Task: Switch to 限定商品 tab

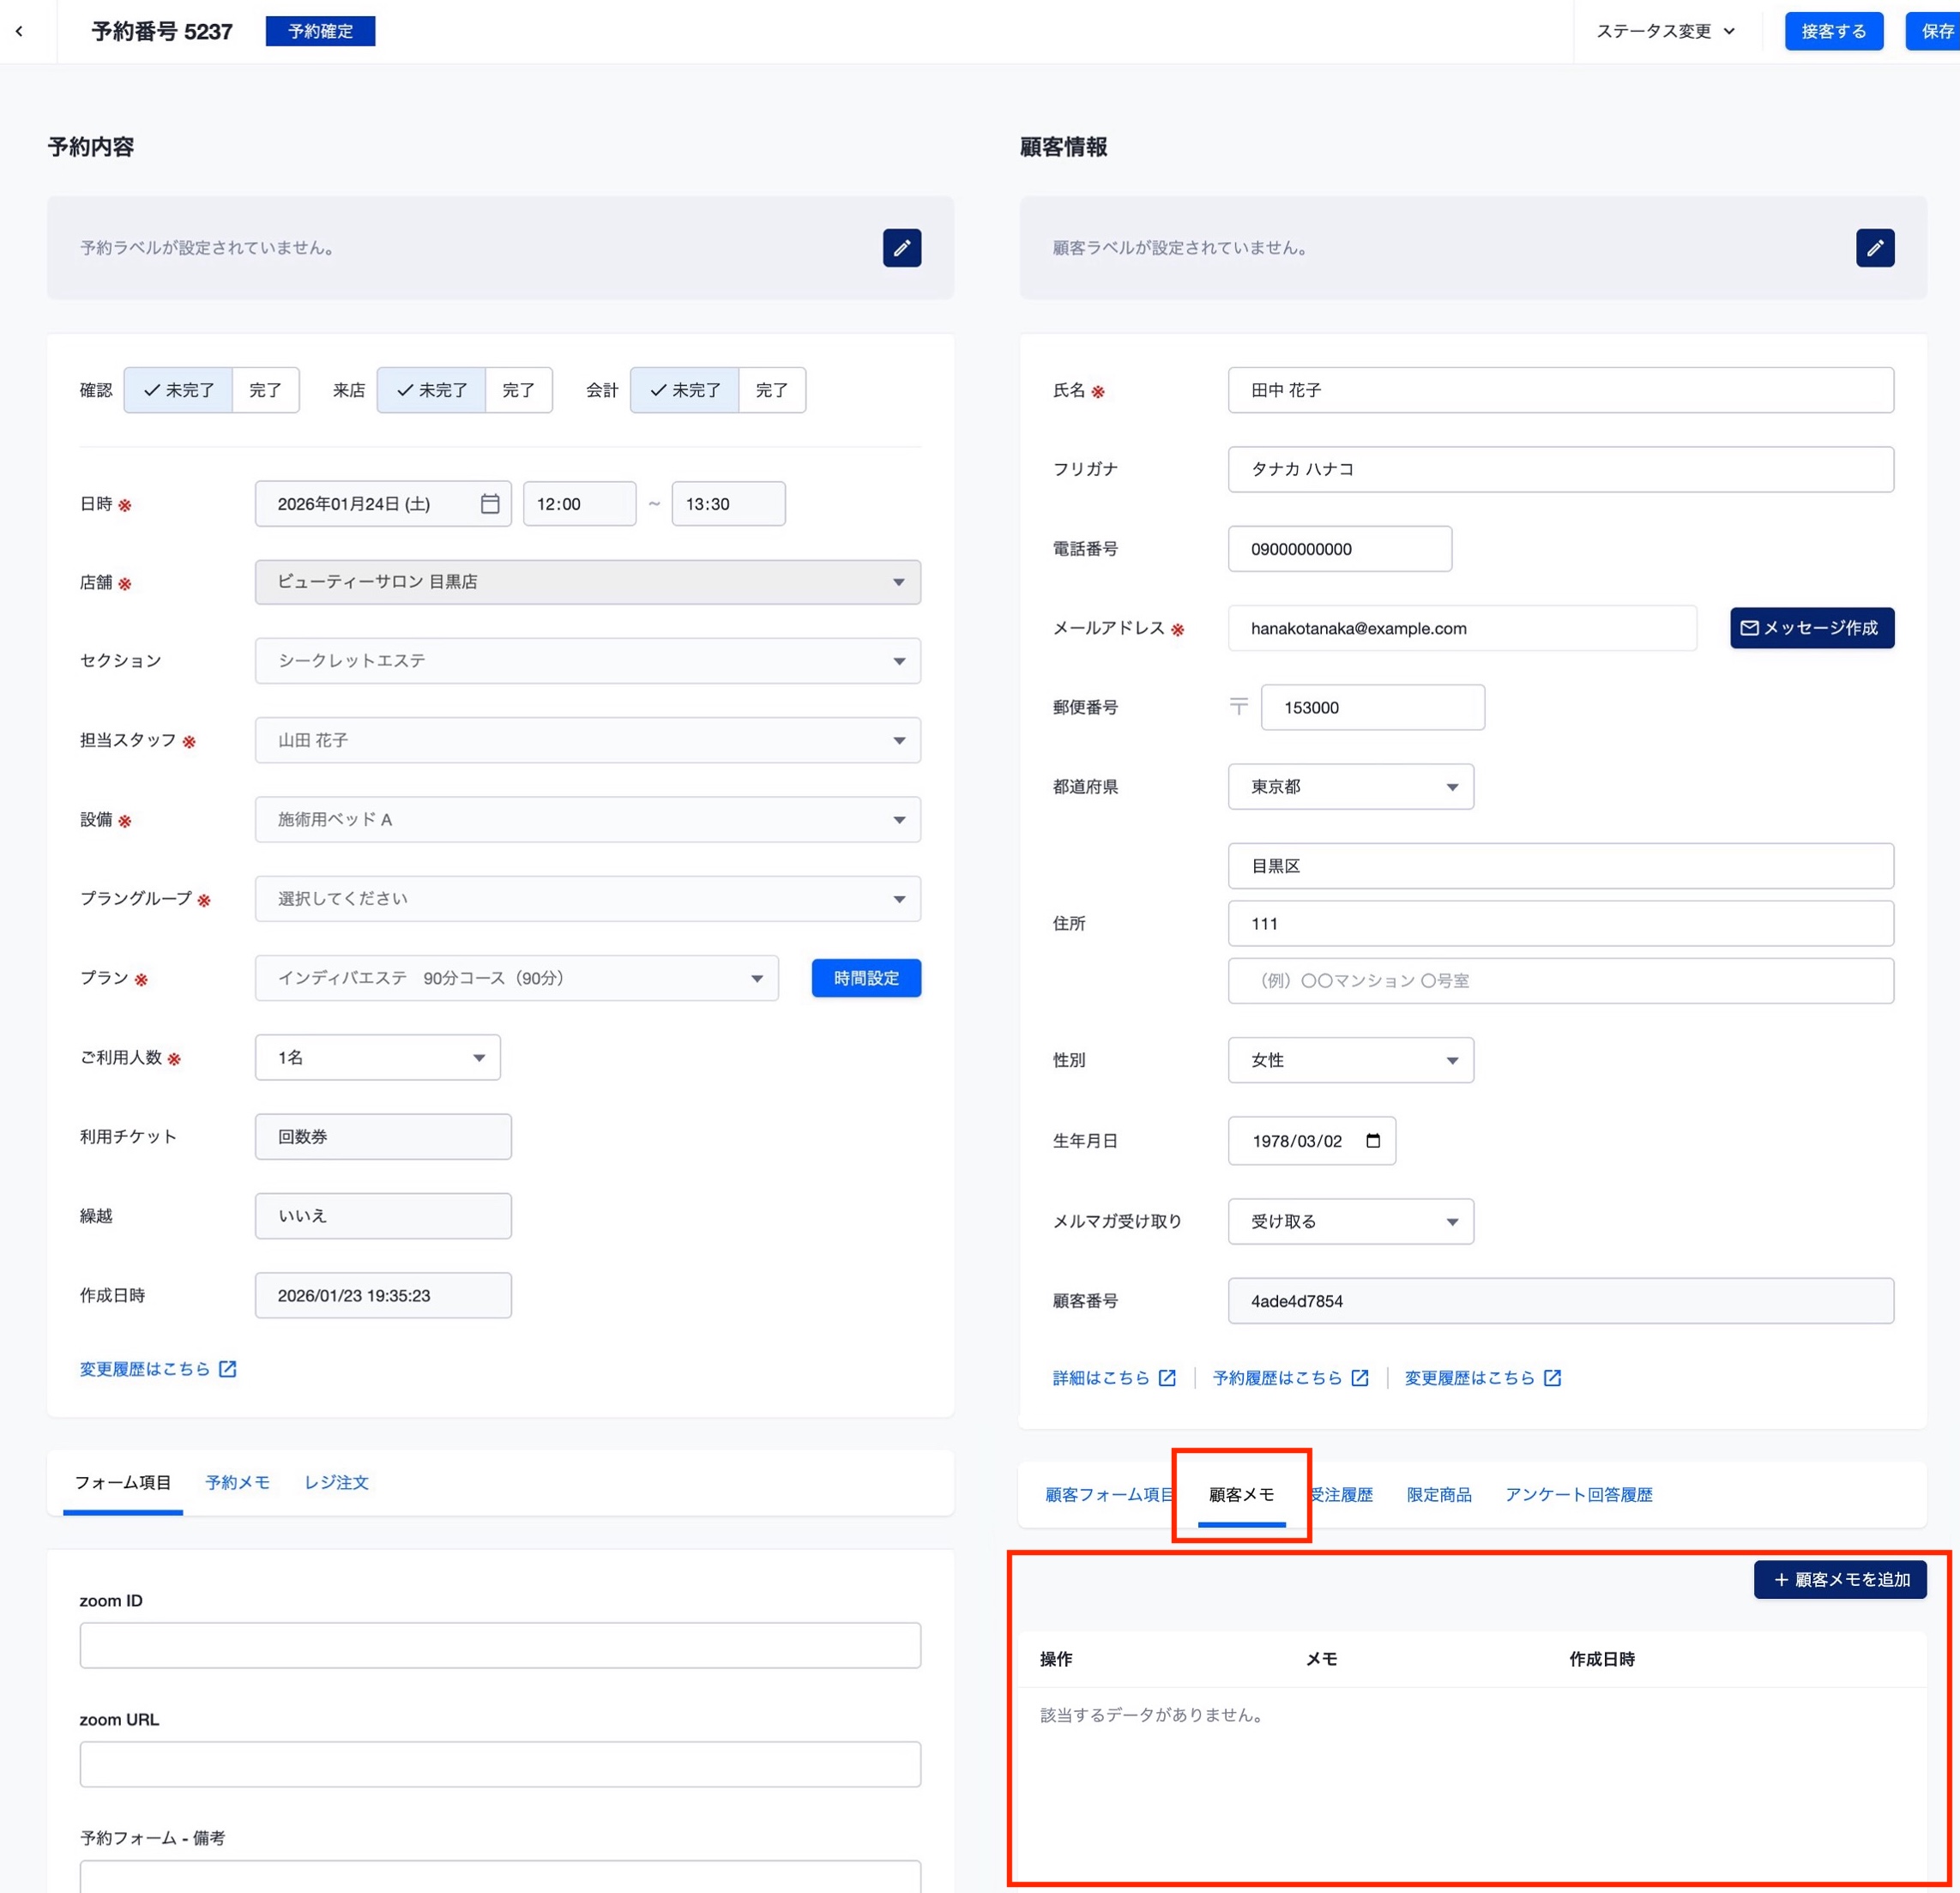Action: 1438,1494
